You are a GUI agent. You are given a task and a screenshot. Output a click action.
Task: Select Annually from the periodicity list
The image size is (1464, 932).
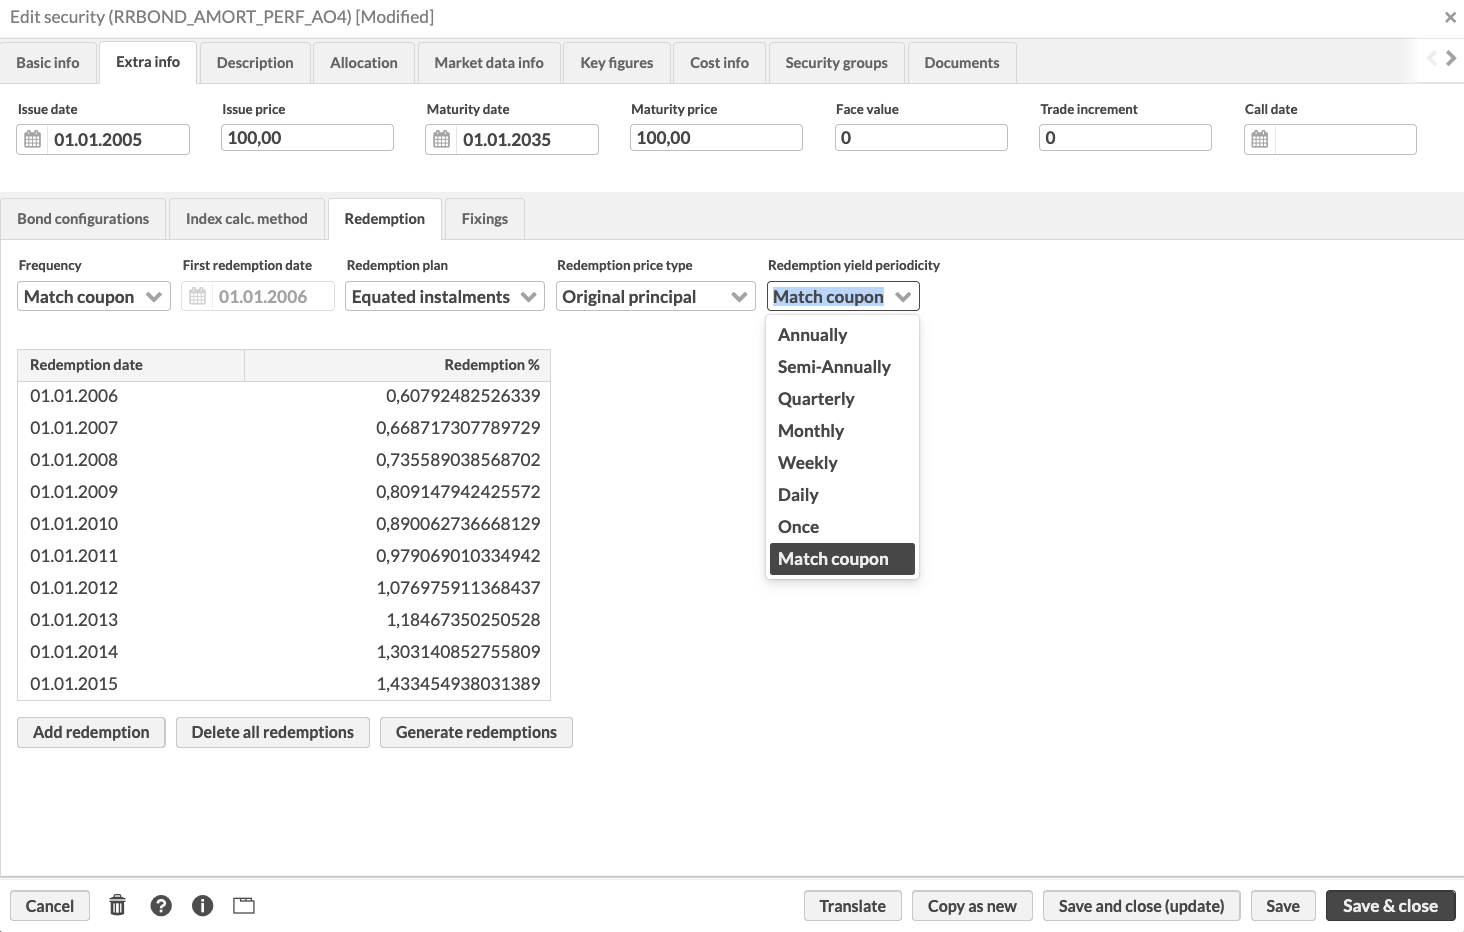coord(842,335)
